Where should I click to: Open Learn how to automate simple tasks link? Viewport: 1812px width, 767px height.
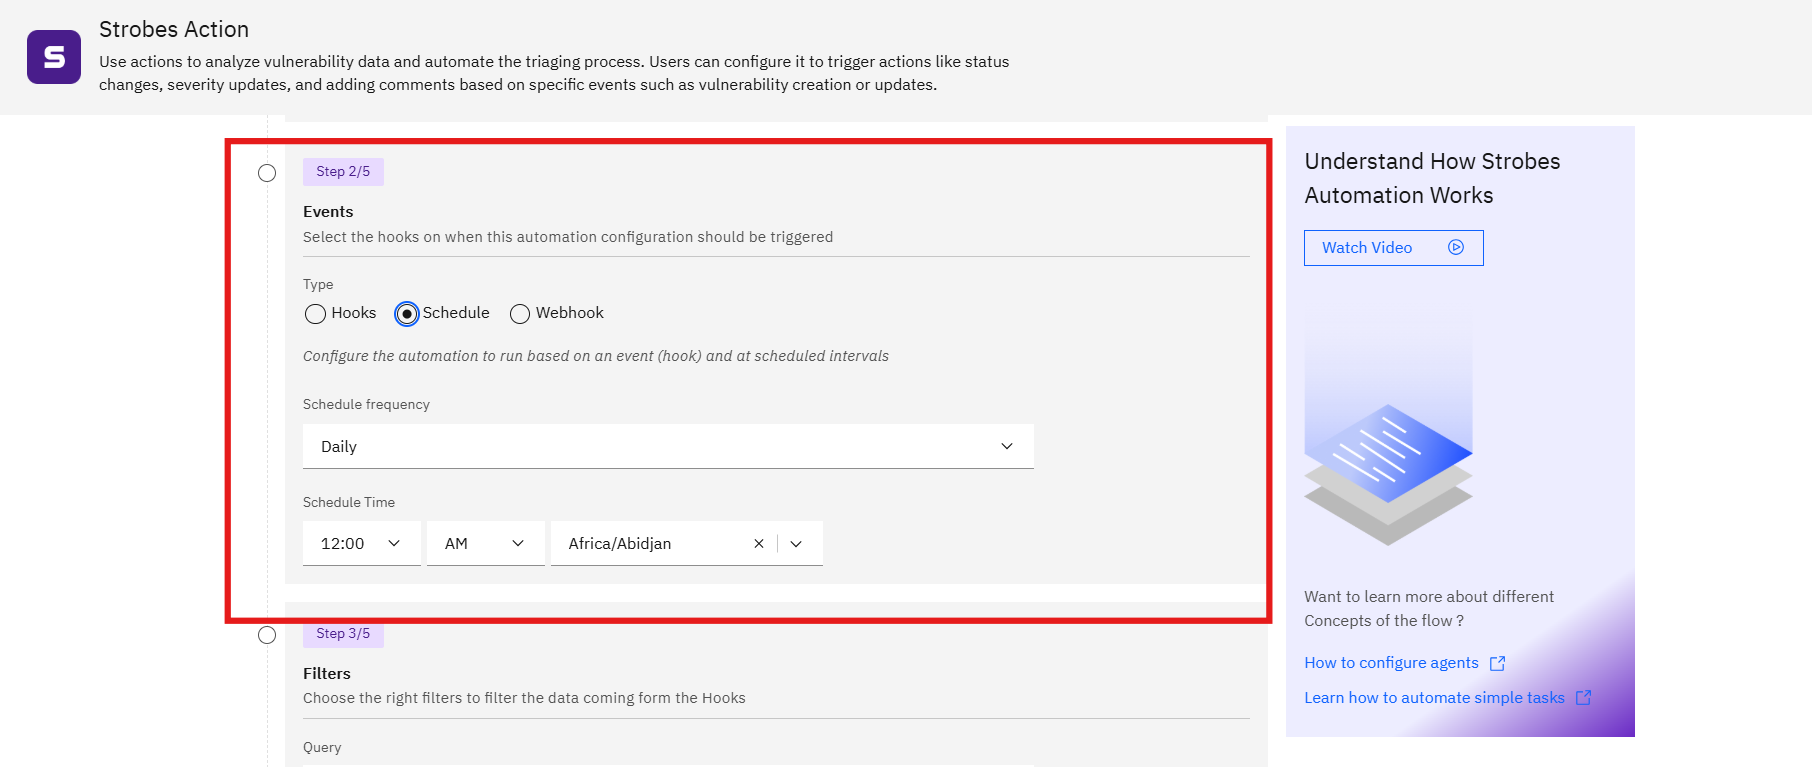tap(1434, 698)
